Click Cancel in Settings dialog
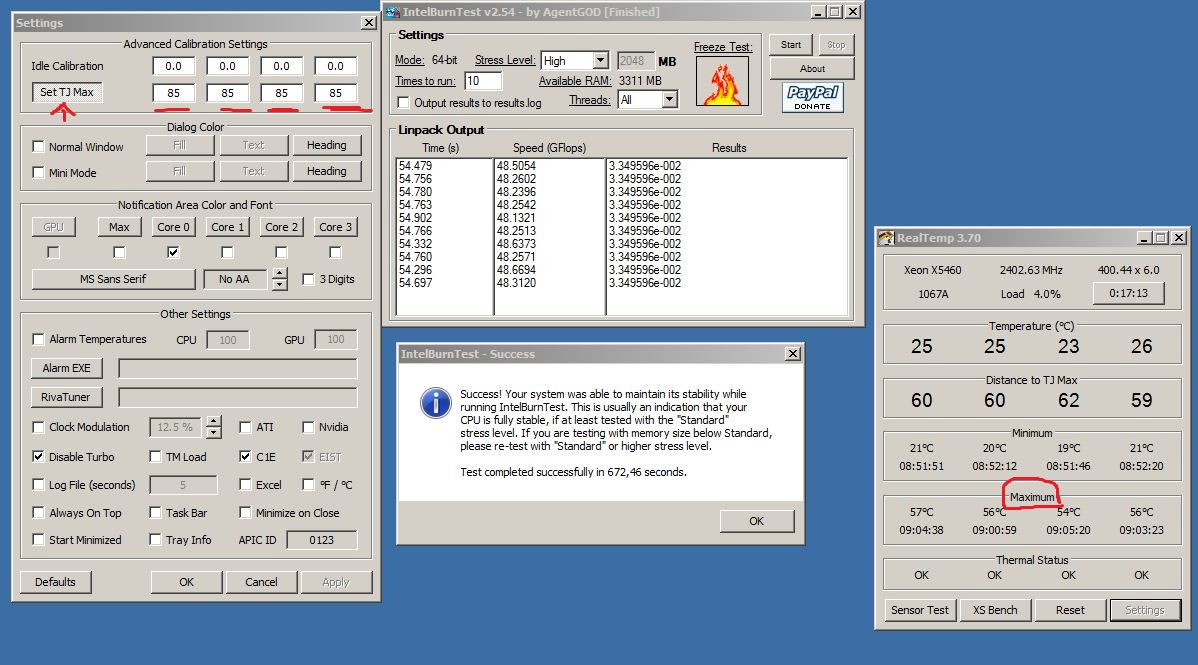The width and height of the screenshot is (1198, 665). 261,582
